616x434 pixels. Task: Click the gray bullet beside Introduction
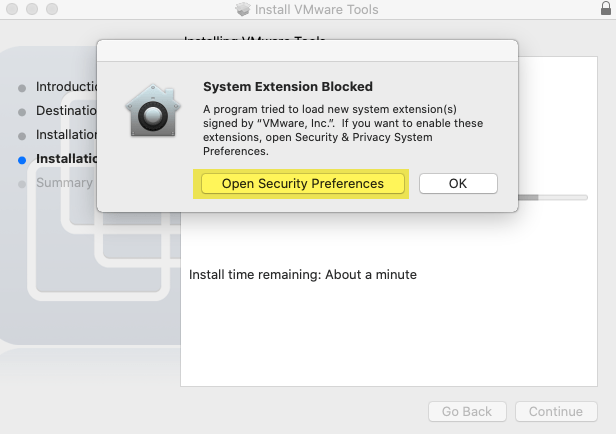(x=22, y=88)
